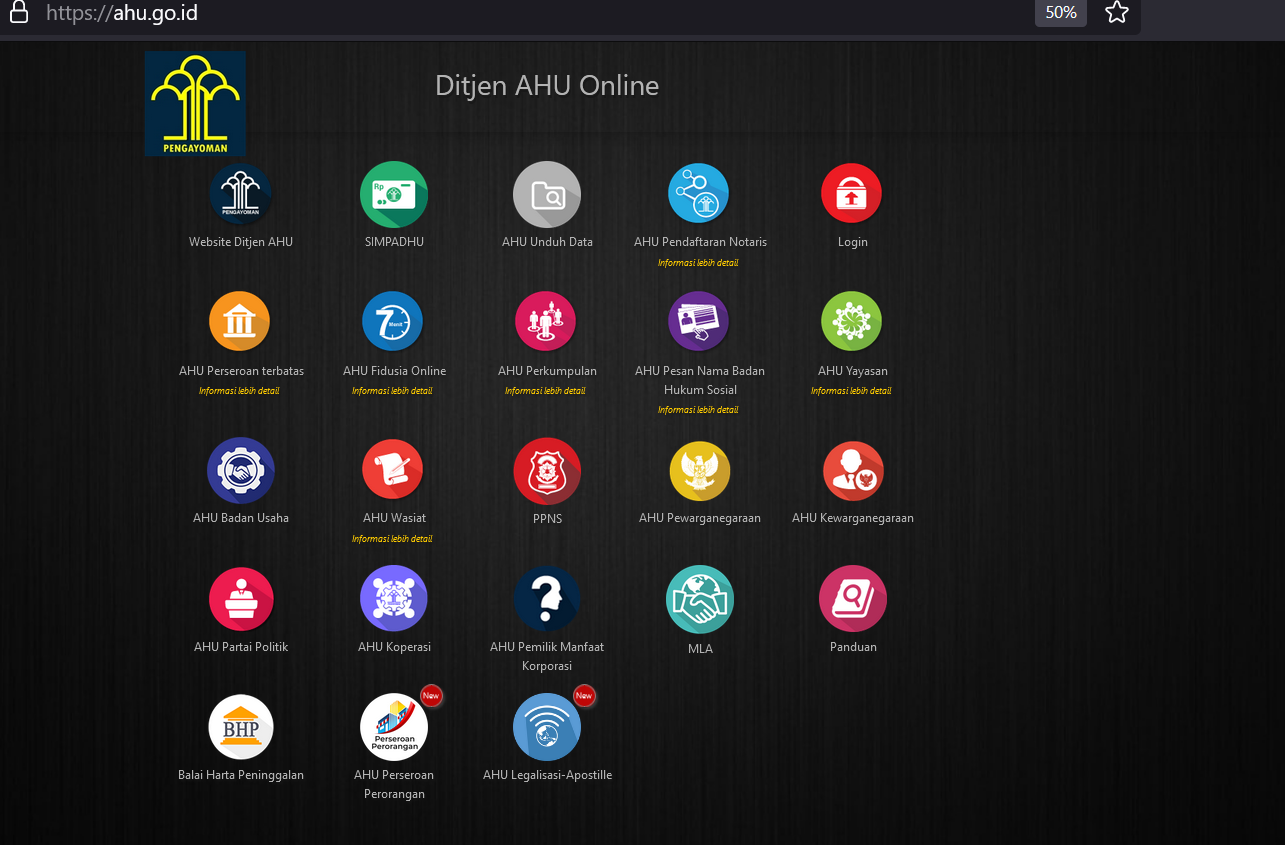Image resolution: width=1285 pixels, height=845 pixels.
Task: Click the Panduan text label
Action: (853, 647)
